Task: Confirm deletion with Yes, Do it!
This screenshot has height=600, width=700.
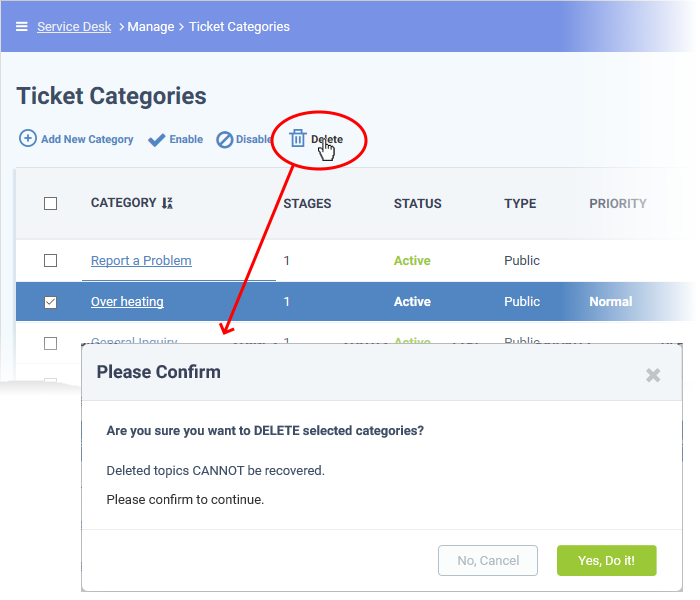Action: pyautogui.click(x=606, y=560)
